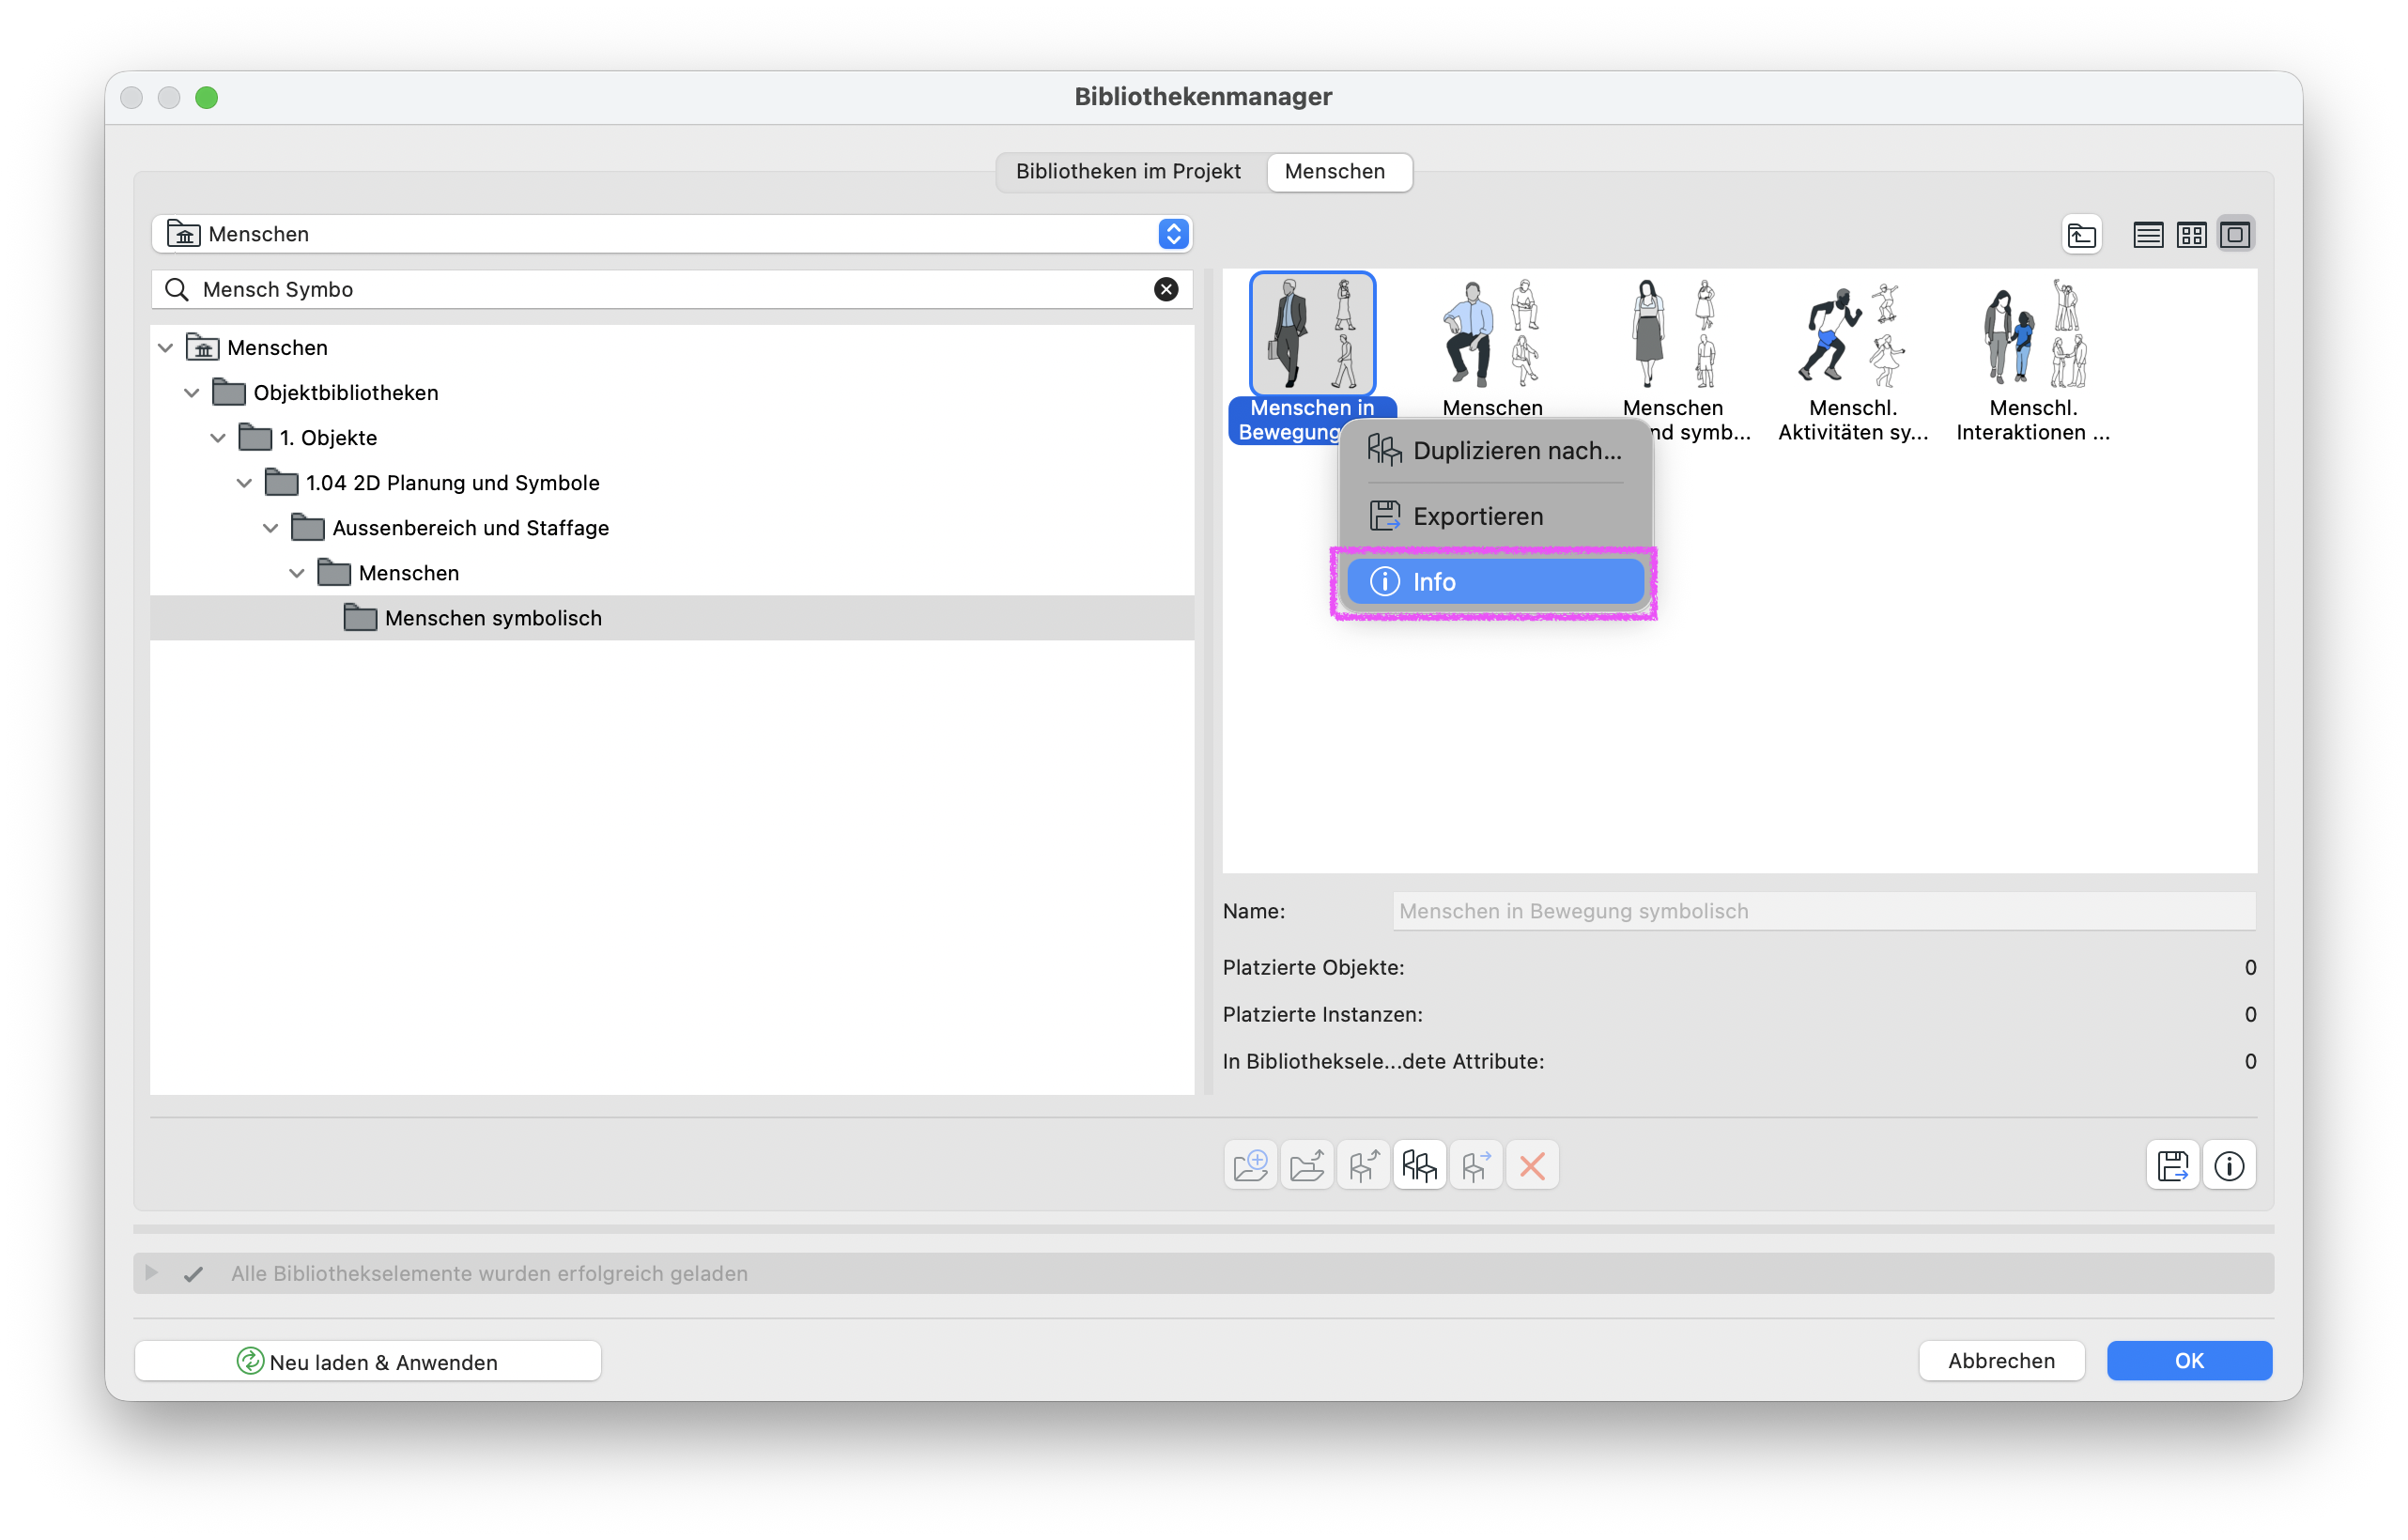Choose Duplizieren nach... from context menu

tap(1495, 451)
